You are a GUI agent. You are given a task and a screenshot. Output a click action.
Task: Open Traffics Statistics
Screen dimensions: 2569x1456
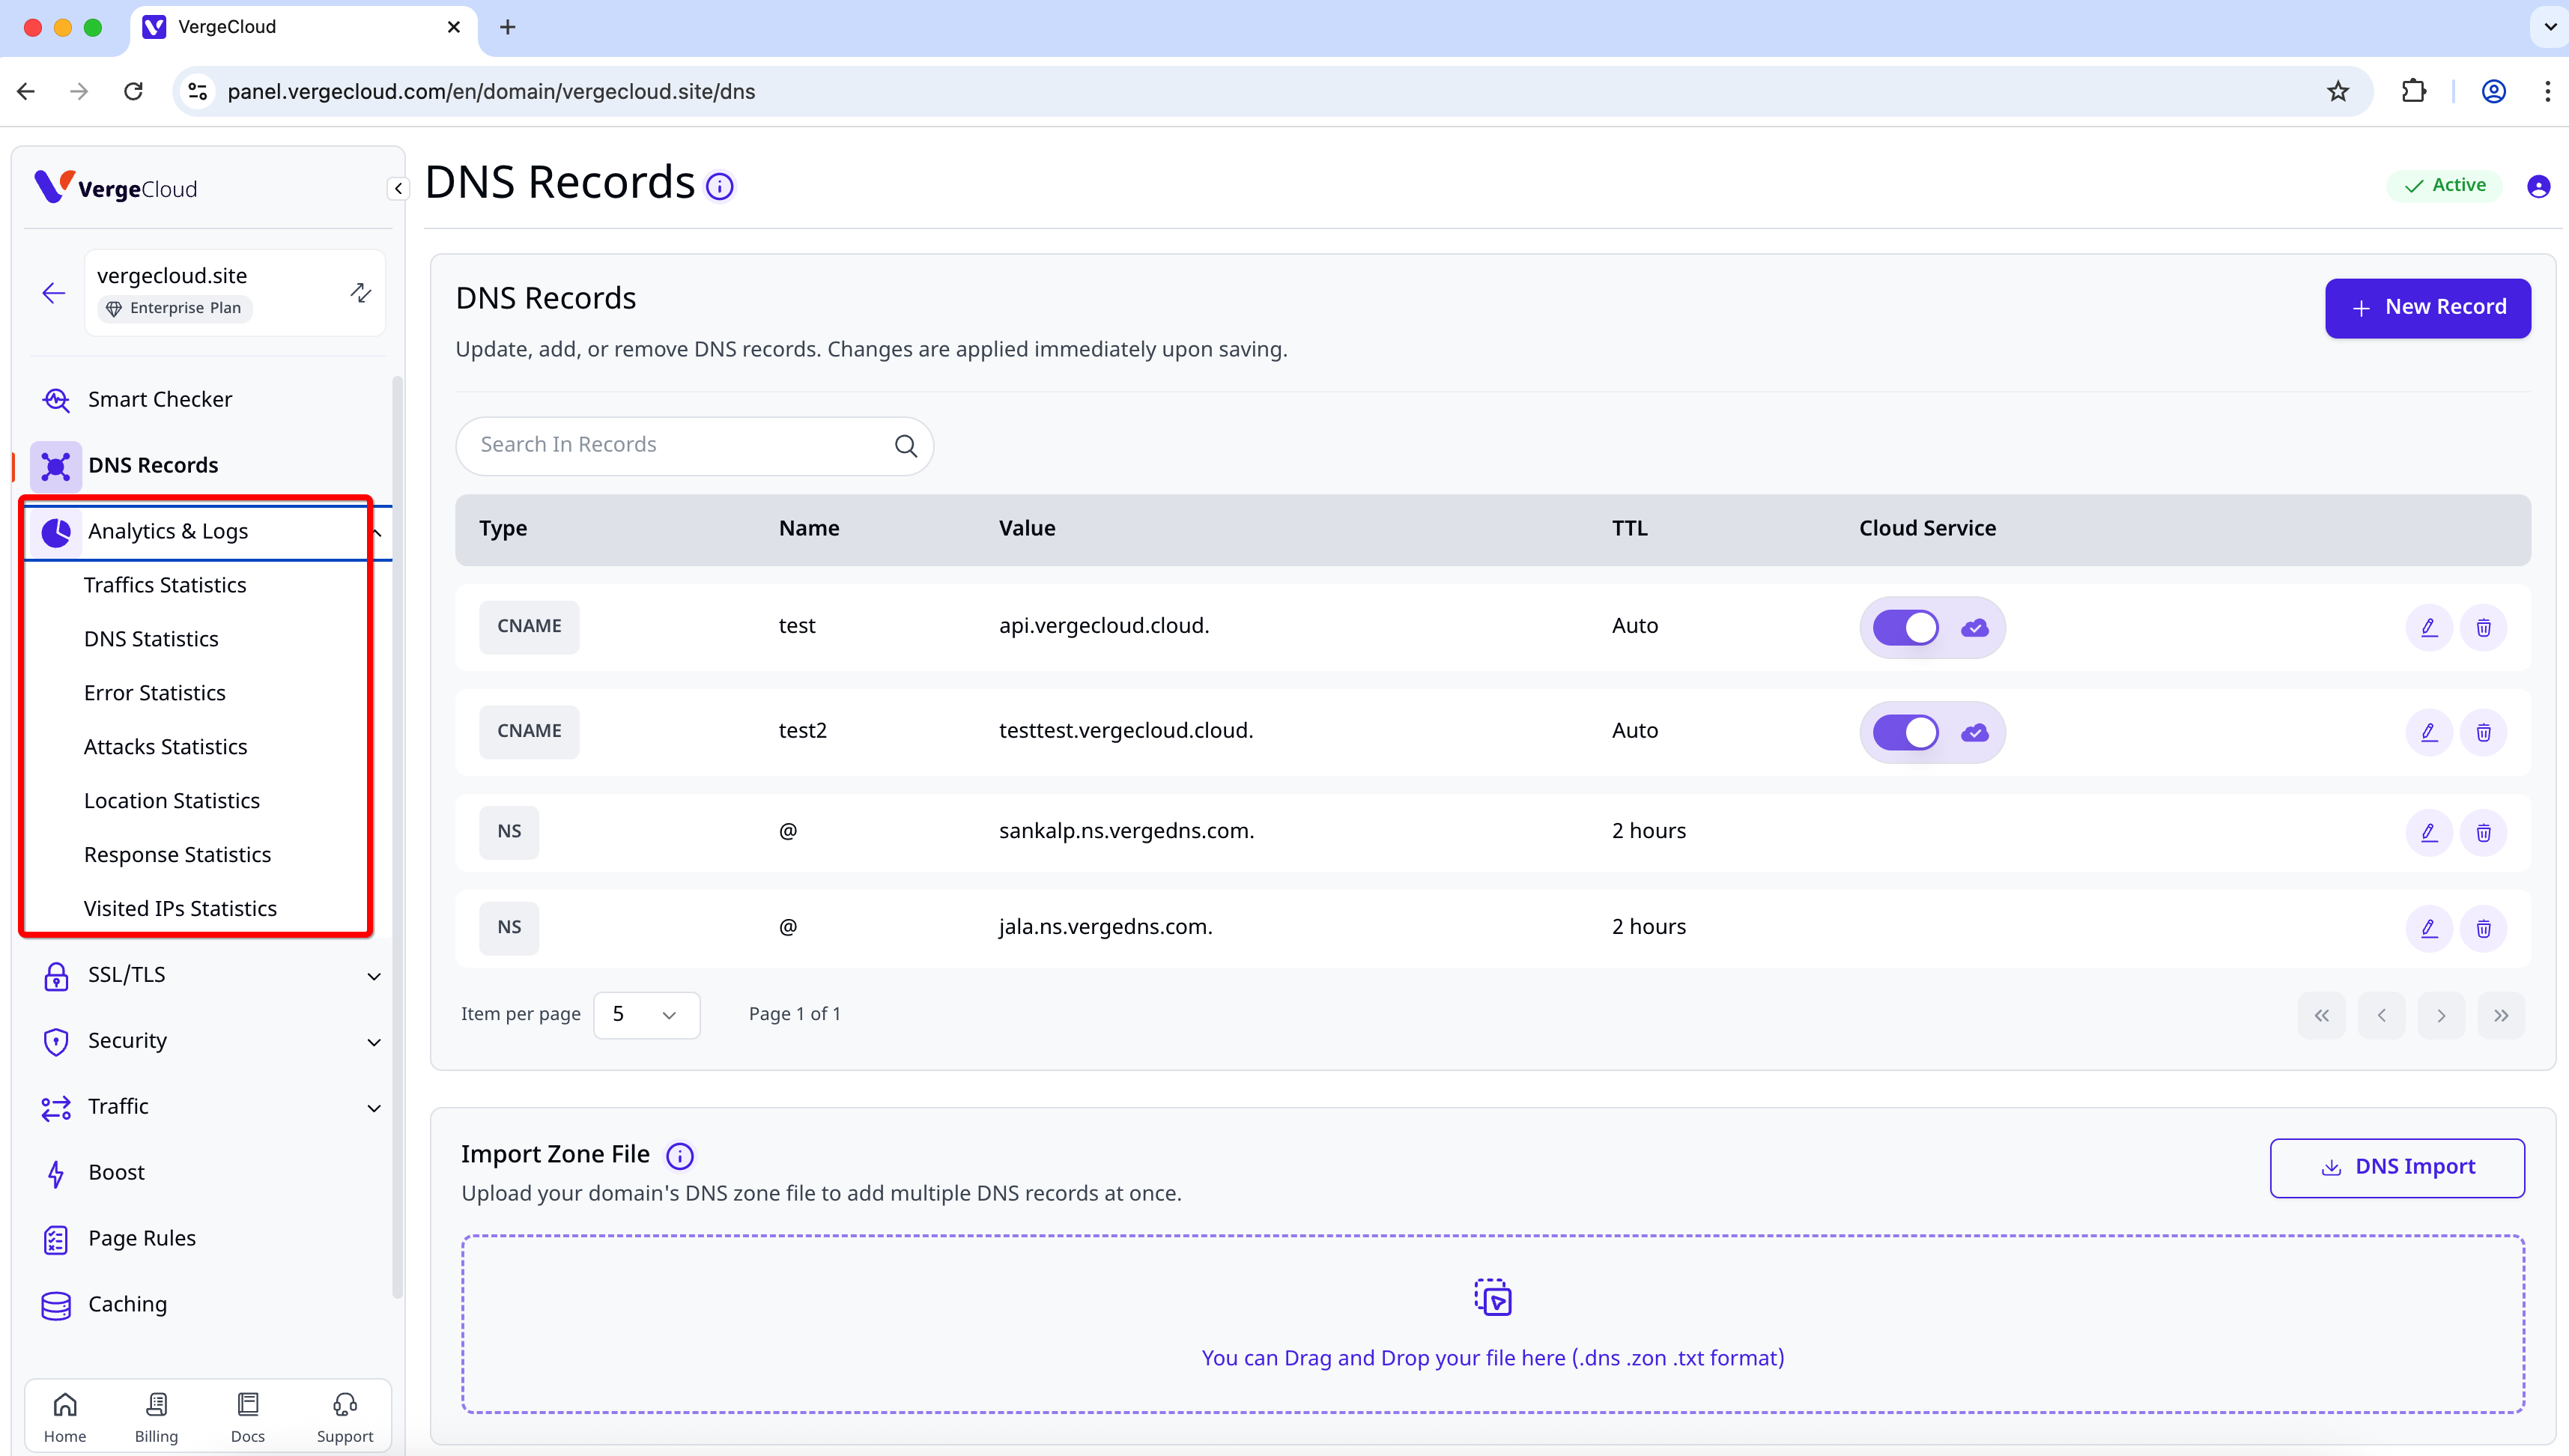[165, 585]
